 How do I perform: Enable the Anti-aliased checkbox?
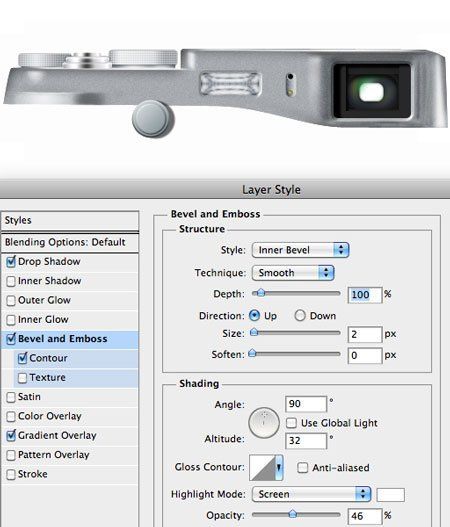[302, 468]
